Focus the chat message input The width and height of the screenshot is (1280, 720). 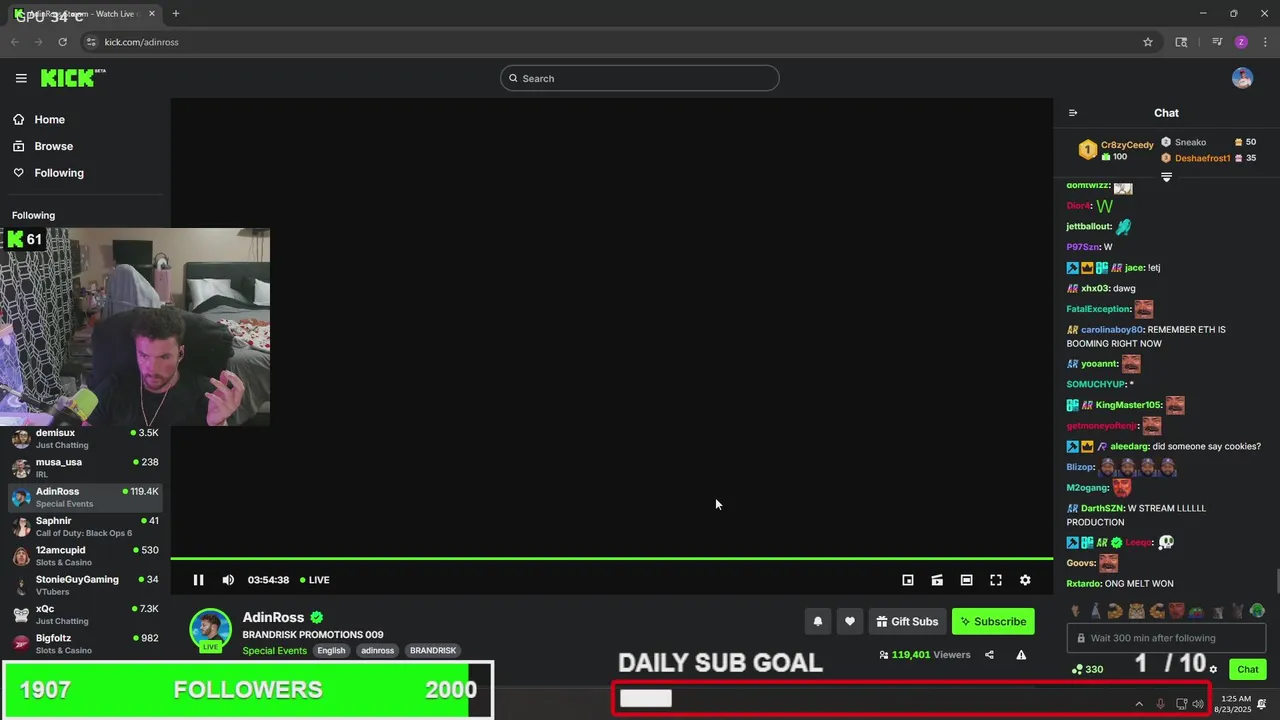click(x=1166, y=638)
